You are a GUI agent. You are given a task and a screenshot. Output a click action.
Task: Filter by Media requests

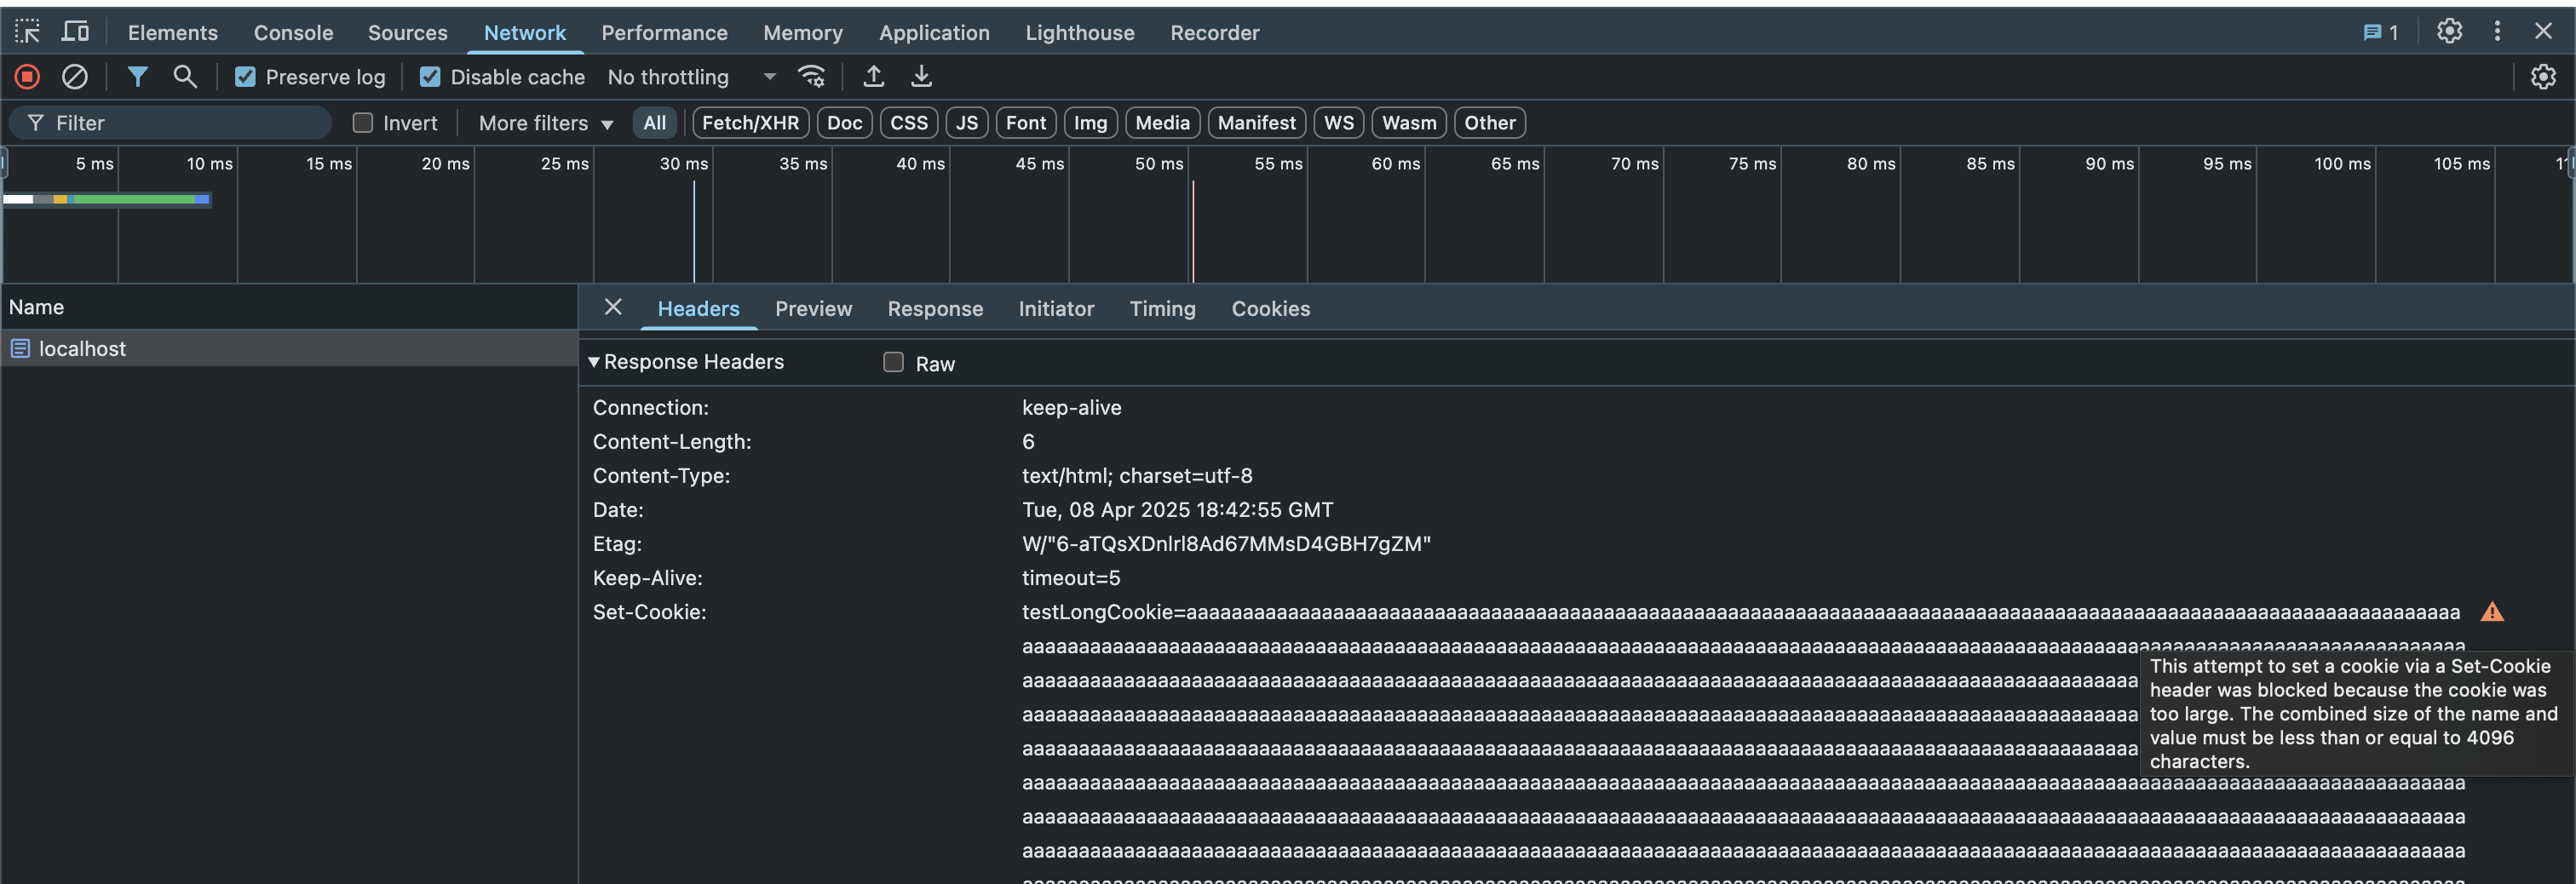coord(1162,123)
